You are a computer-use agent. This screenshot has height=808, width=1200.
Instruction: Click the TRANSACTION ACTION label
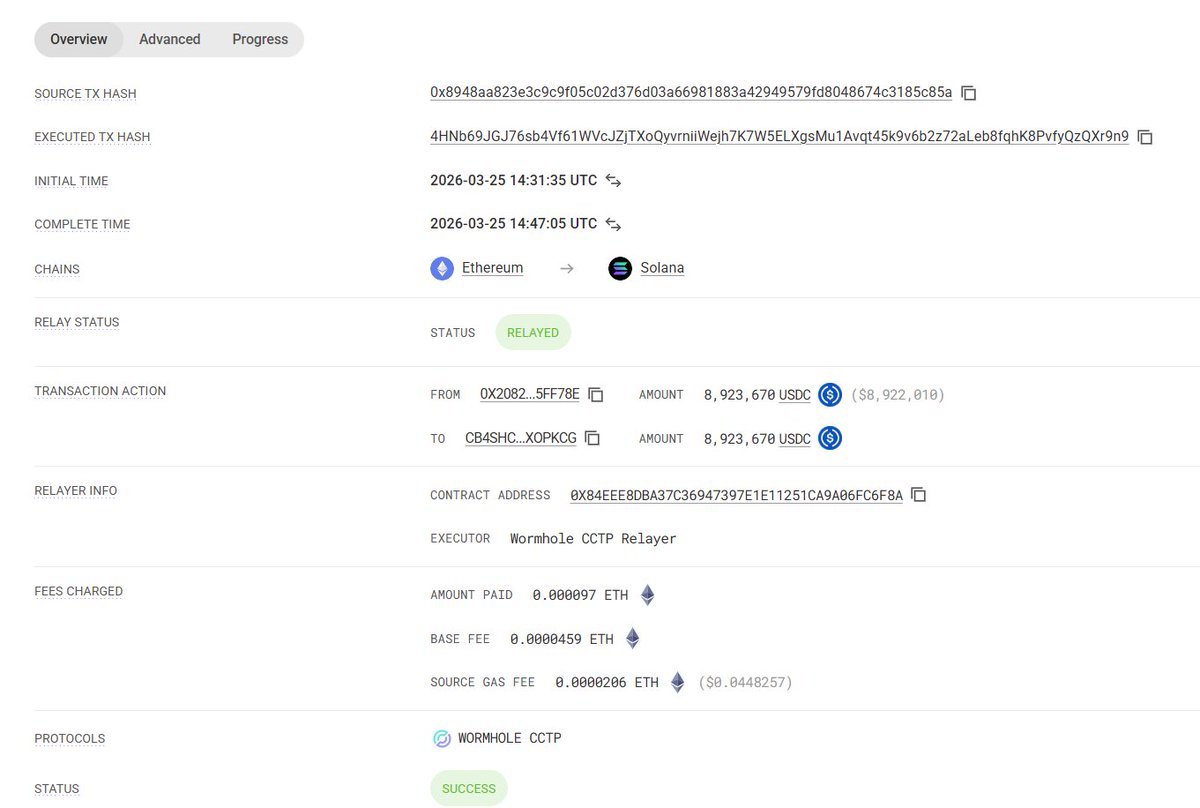[x=100, y=391]
